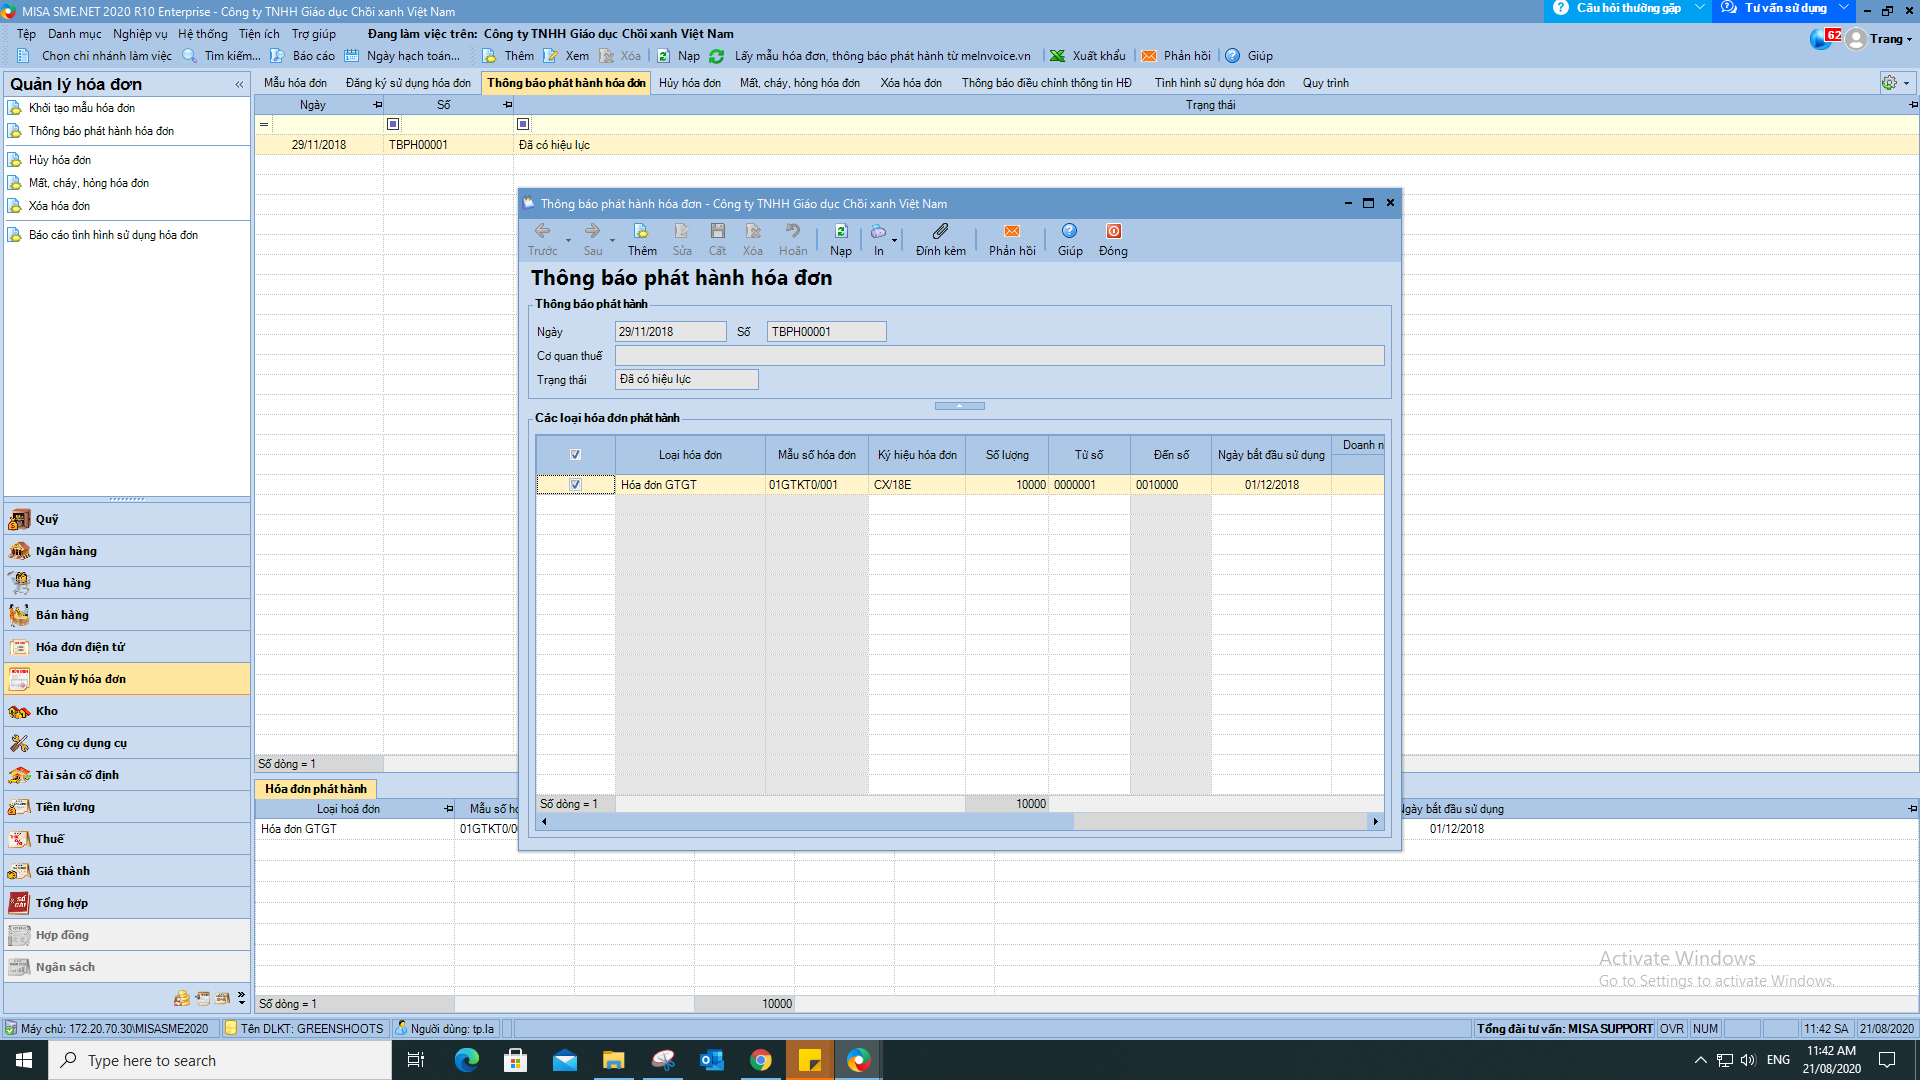The height and width of the screenshot is (1080, 1920).
Task: Open the In print dropdown arrow
Action: tap(894, 240)
